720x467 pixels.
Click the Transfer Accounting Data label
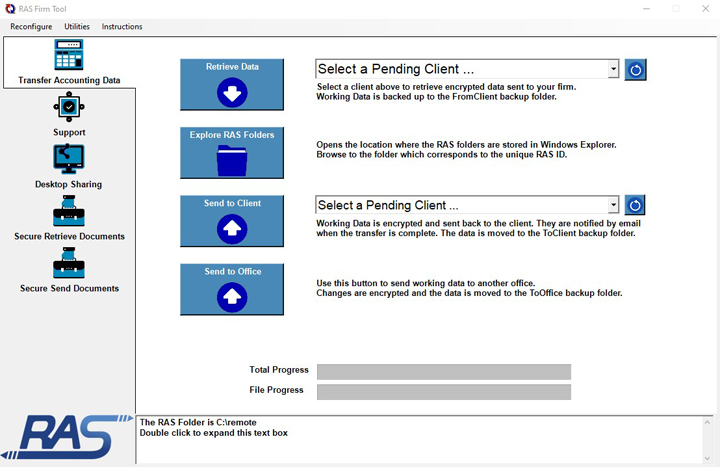(69, 80)
